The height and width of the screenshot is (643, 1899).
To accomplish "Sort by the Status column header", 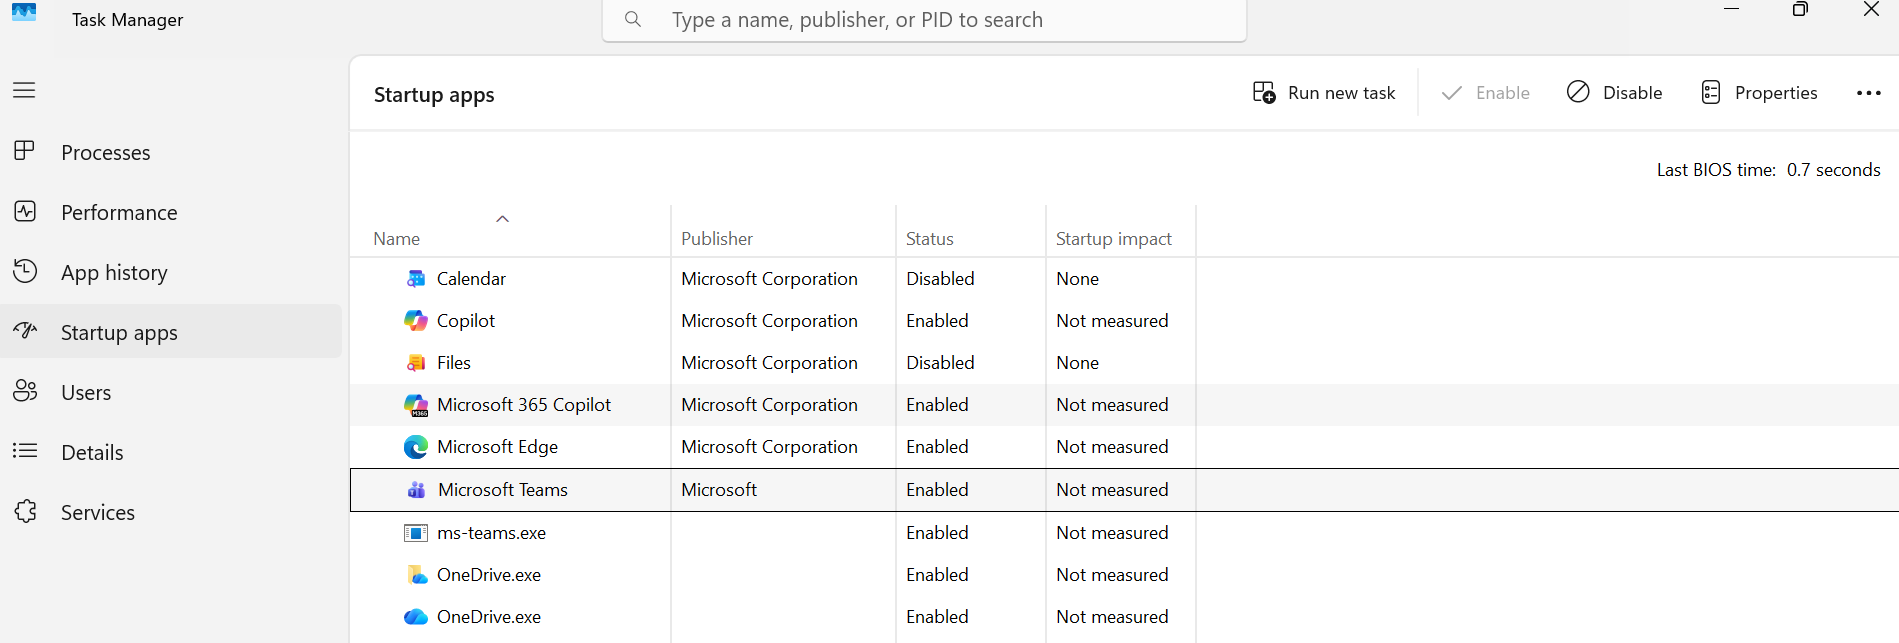I will [x=930, y=239].
